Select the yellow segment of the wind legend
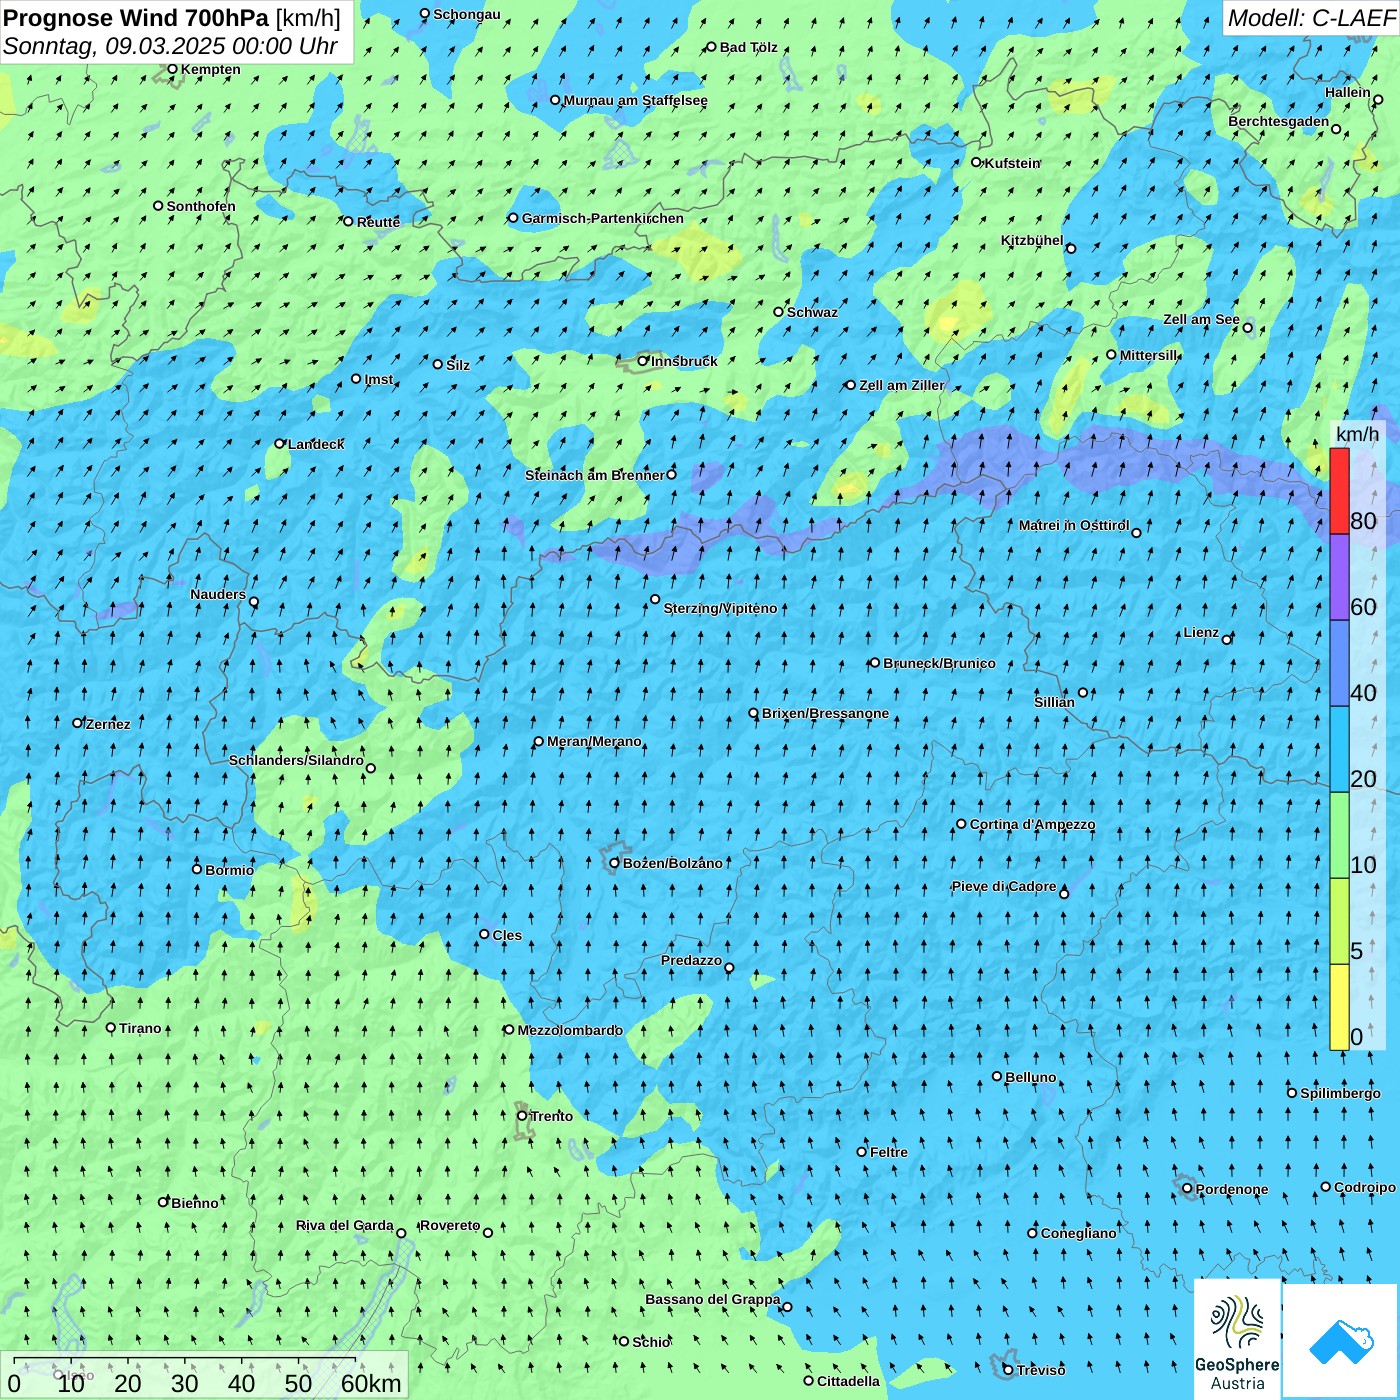Viewport: 1400px width, 1400px height. point(1340,1007)
